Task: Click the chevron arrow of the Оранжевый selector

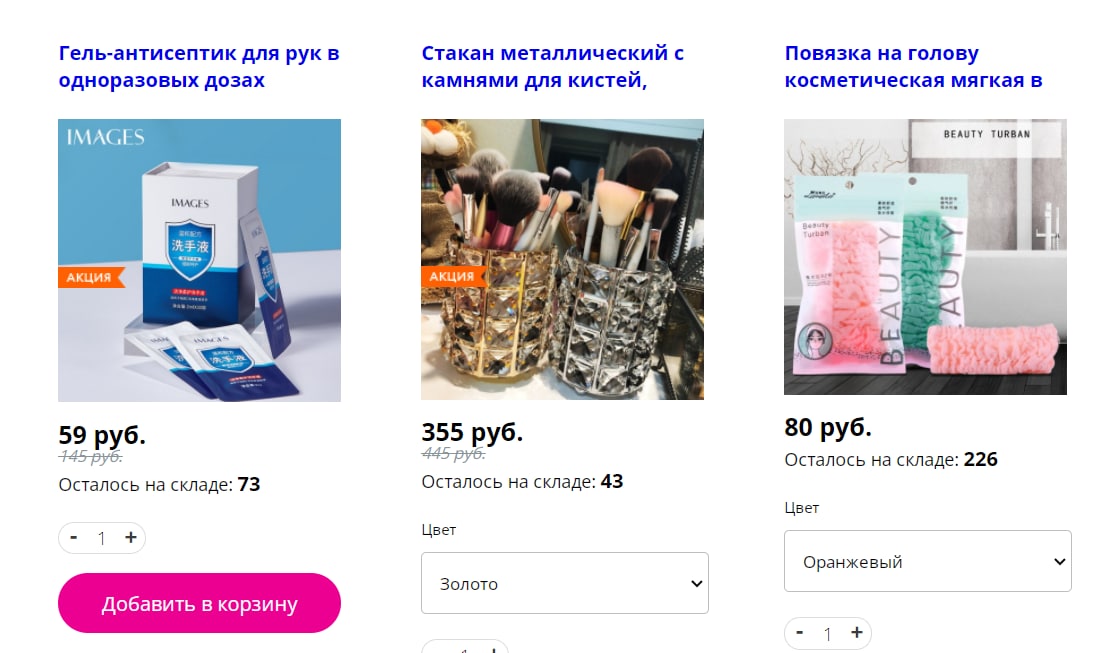Action: pos(1059,562)
